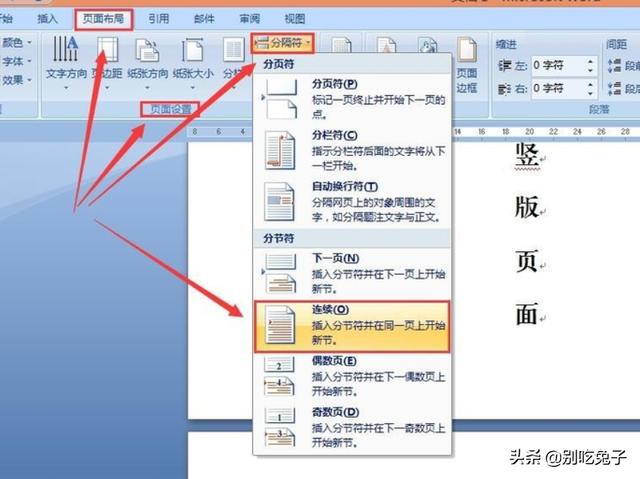Click the character 面 in document

pos(527,314)
